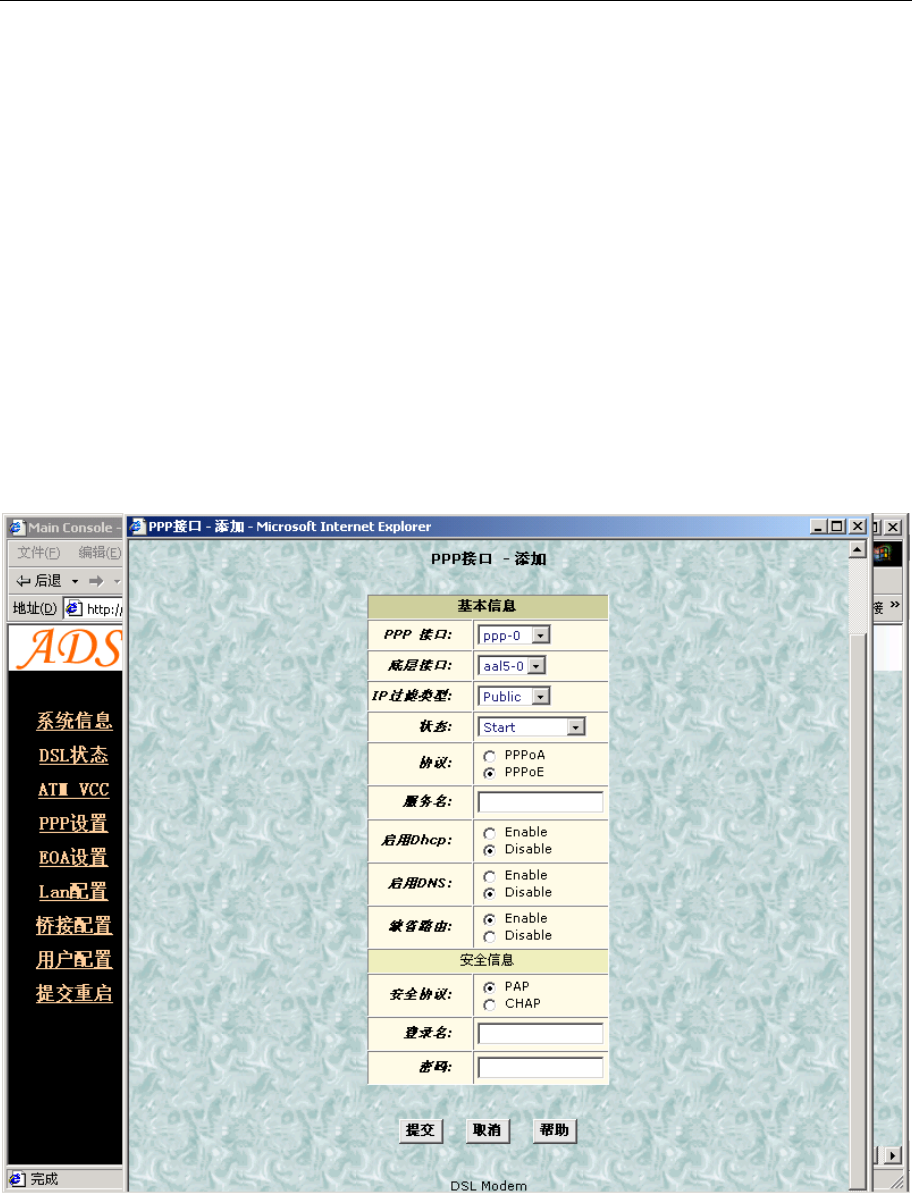Choose Enable for 启用DNS
Screen dimensions: 912x1194
[x=489, y=876]
